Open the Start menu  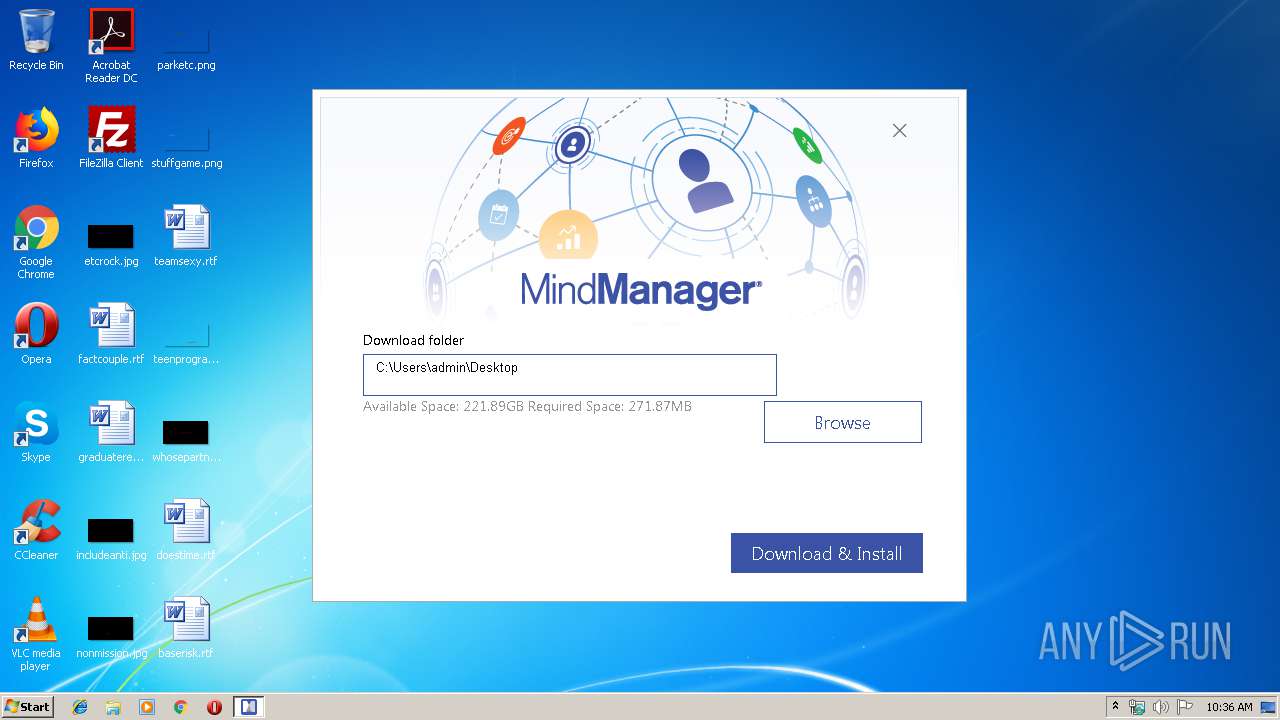pos(28,707)
